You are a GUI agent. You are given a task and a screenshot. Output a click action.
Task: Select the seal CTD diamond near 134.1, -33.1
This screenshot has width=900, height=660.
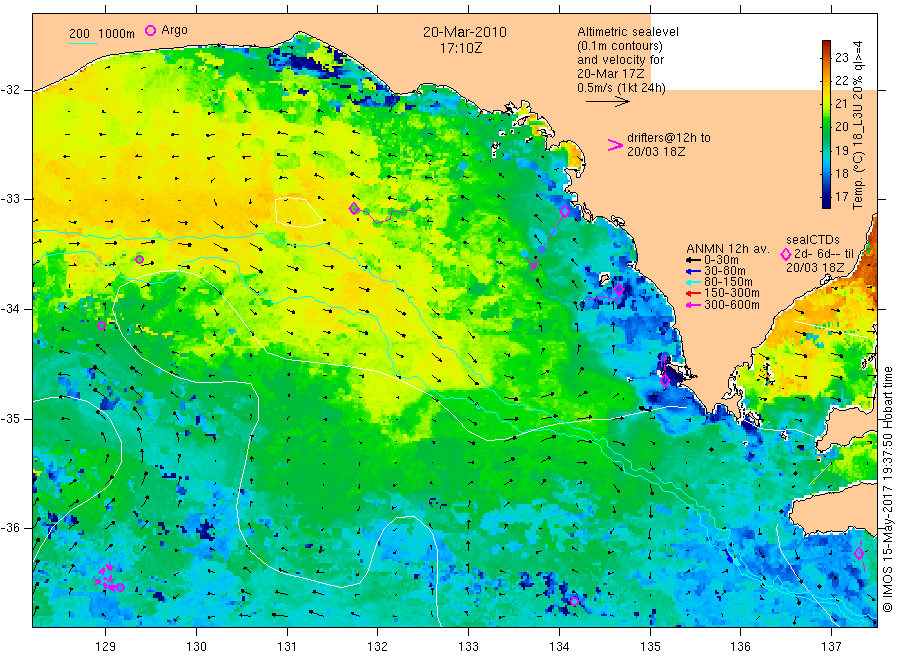click(x=565, y=211)
